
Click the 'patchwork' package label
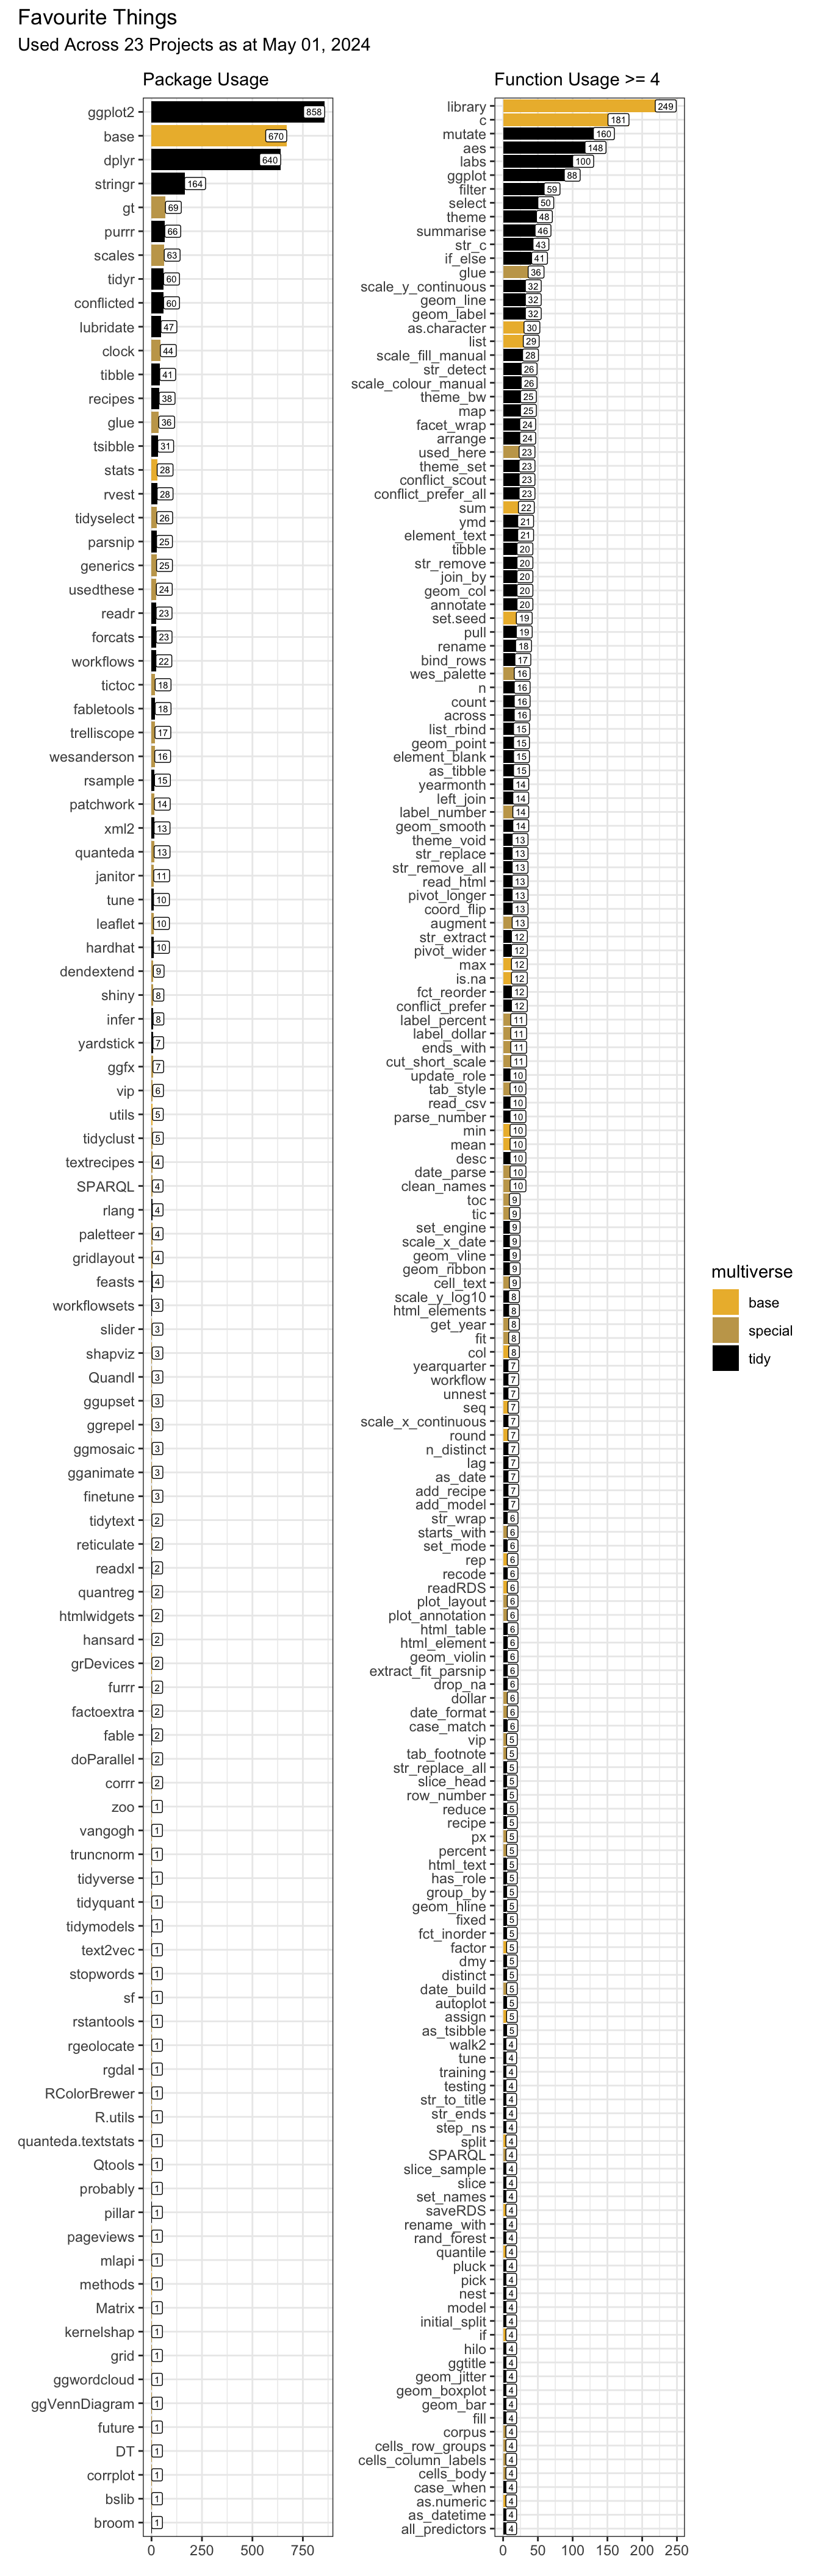click(102, 804)
